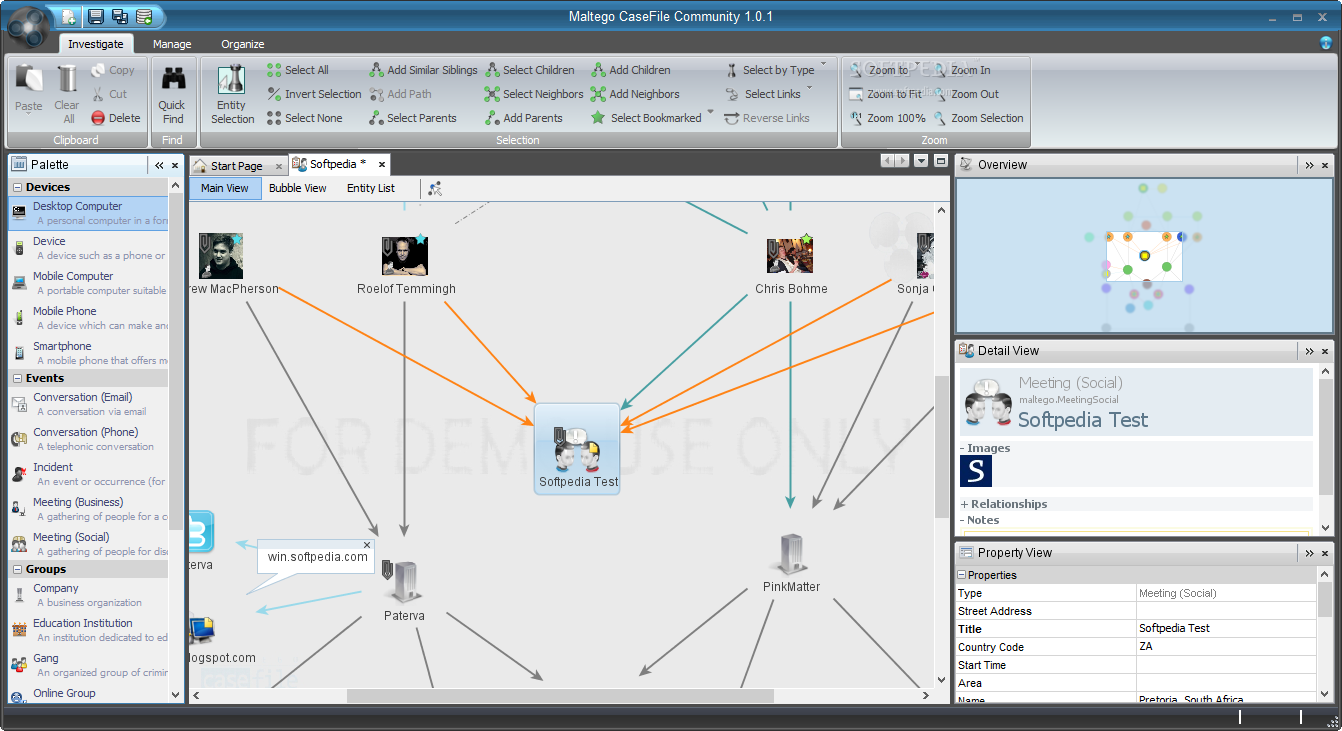Delete the selected entity
Screen dimensions: 1342x731
point(116,118)
